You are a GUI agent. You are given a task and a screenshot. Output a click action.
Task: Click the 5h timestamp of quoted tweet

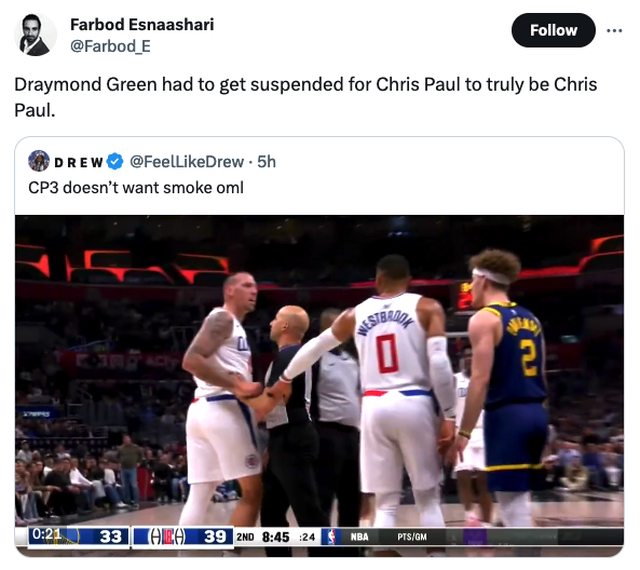267,162
